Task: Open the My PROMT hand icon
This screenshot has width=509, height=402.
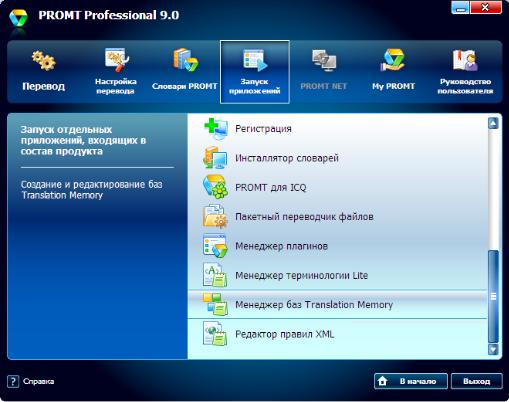Action: (x=393, y=60)
